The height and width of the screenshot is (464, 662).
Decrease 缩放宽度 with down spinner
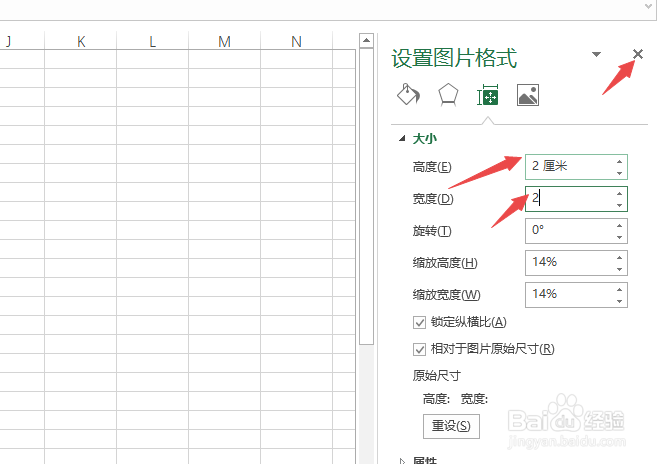click(x=619, y=301)
